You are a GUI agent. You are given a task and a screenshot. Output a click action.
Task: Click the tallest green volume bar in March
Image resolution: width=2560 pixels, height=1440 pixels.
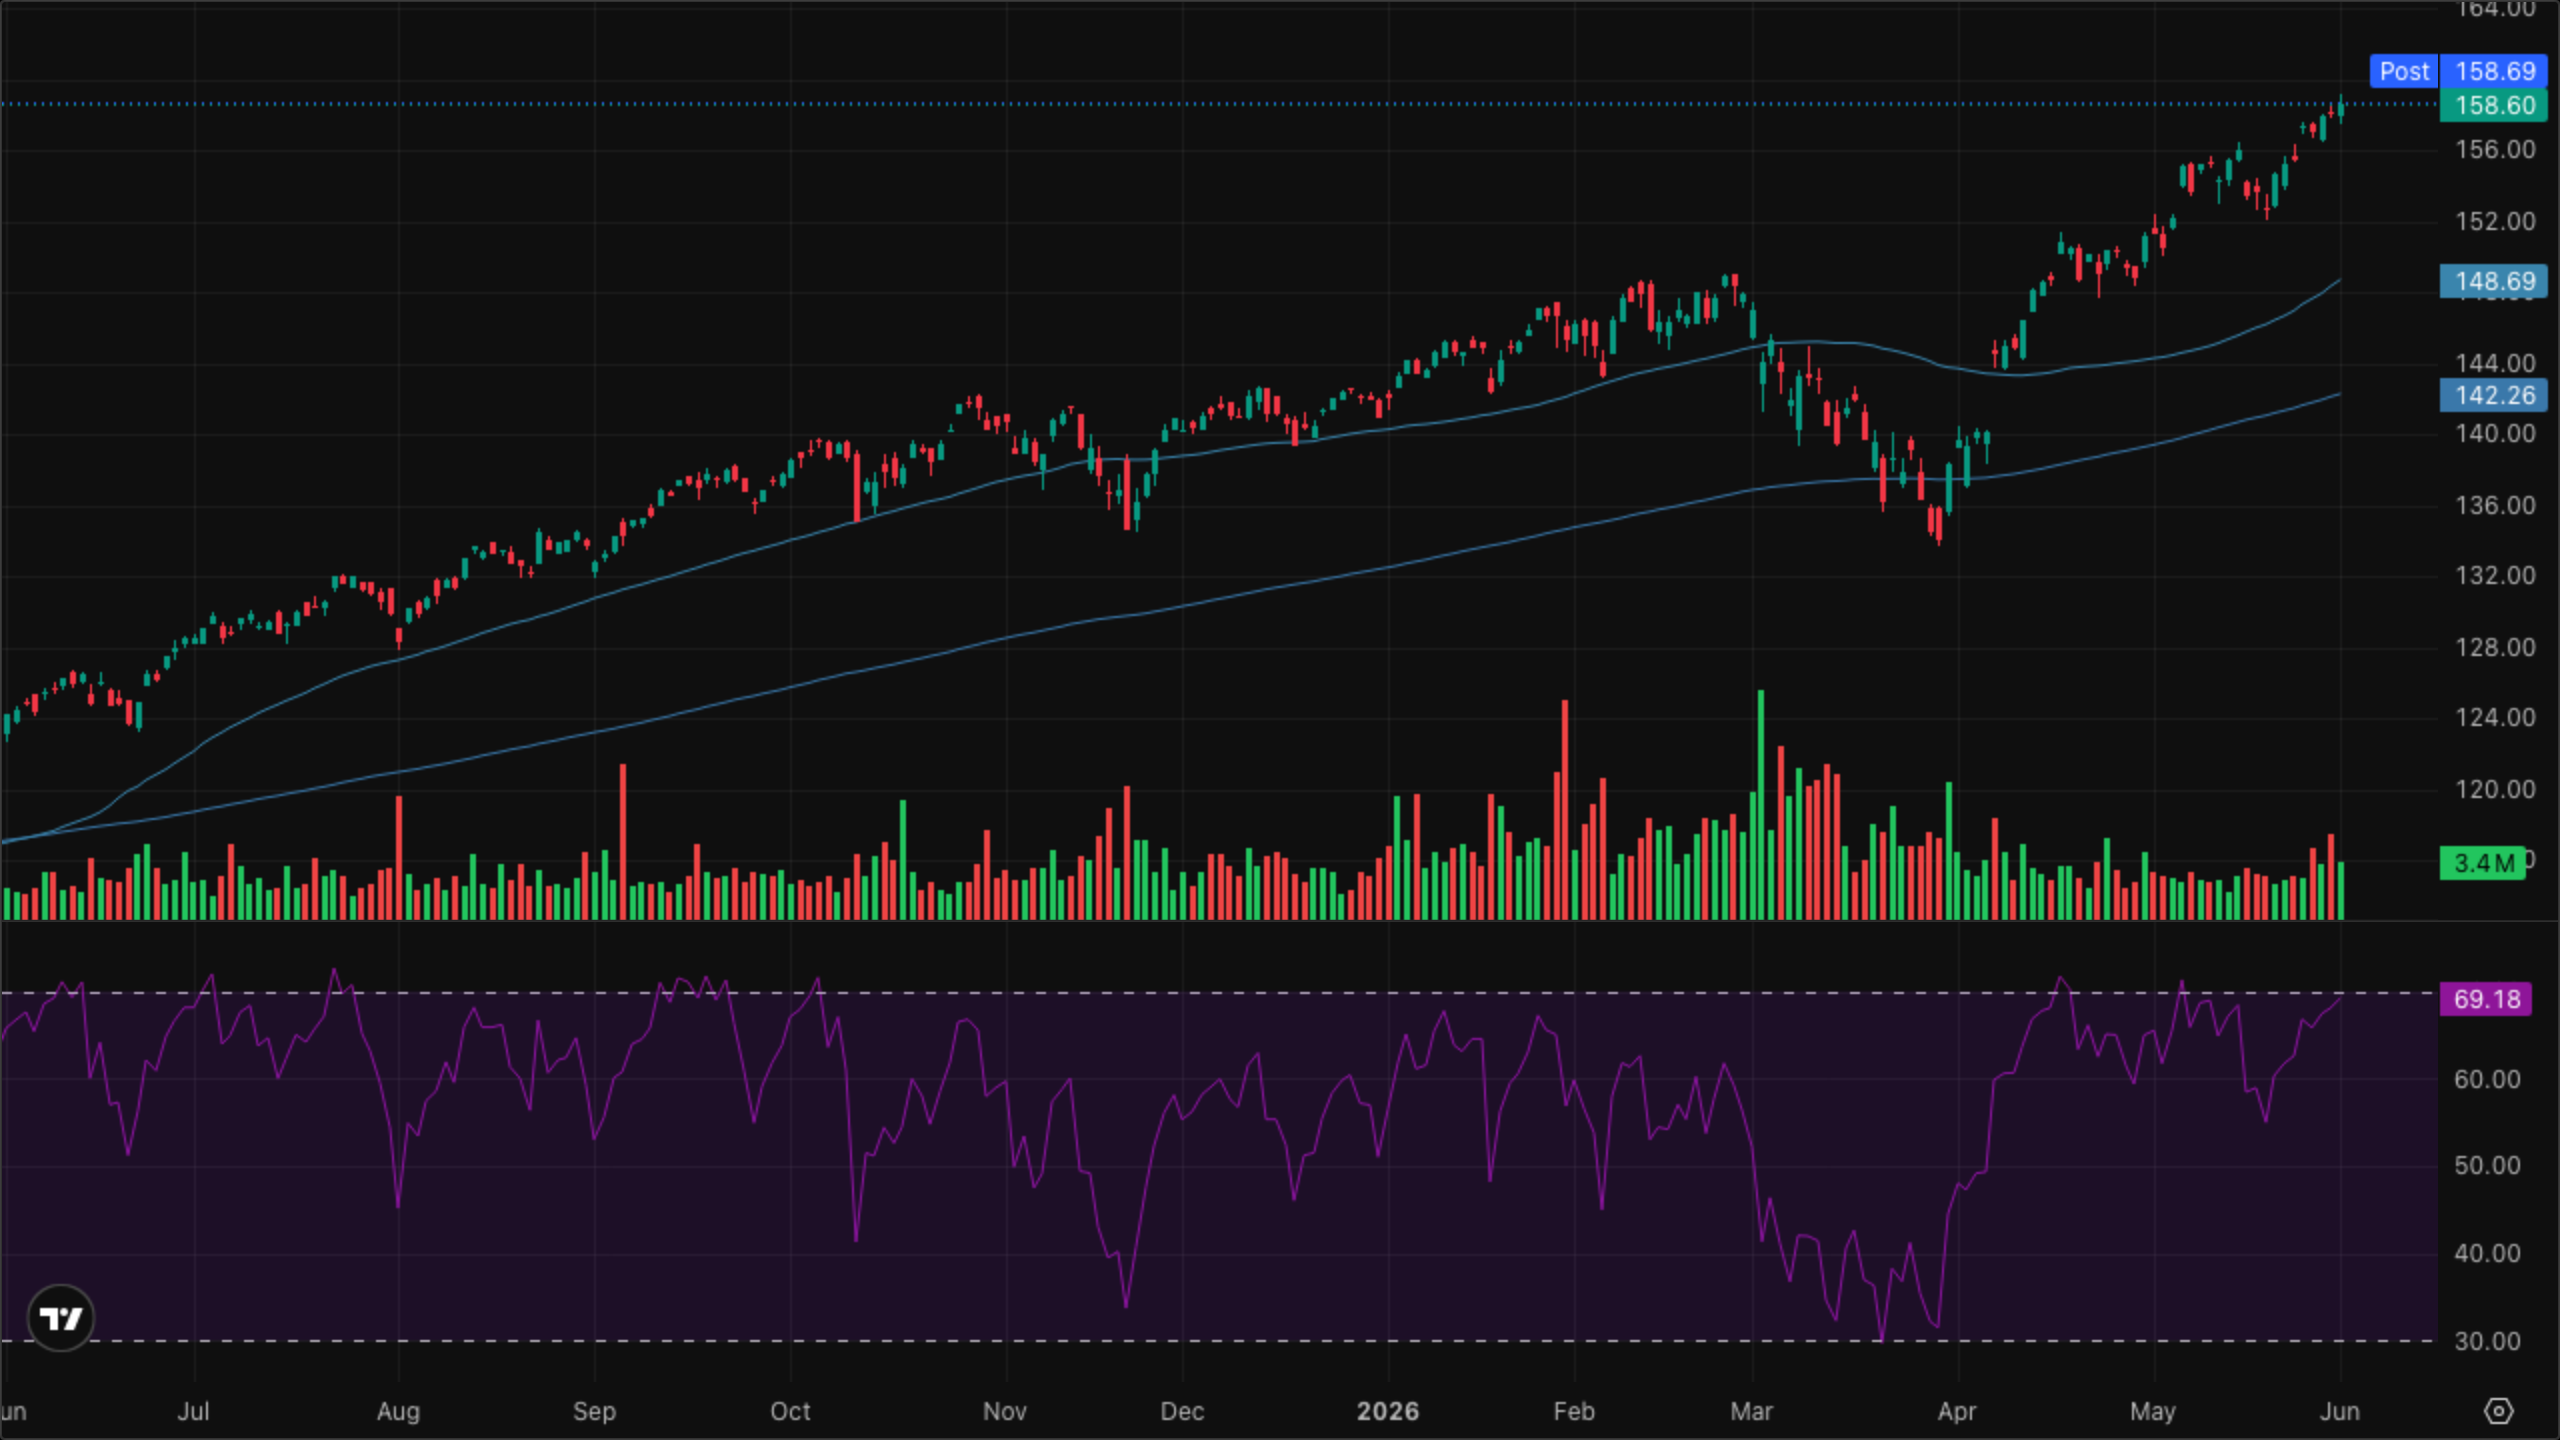(1760, 804)
